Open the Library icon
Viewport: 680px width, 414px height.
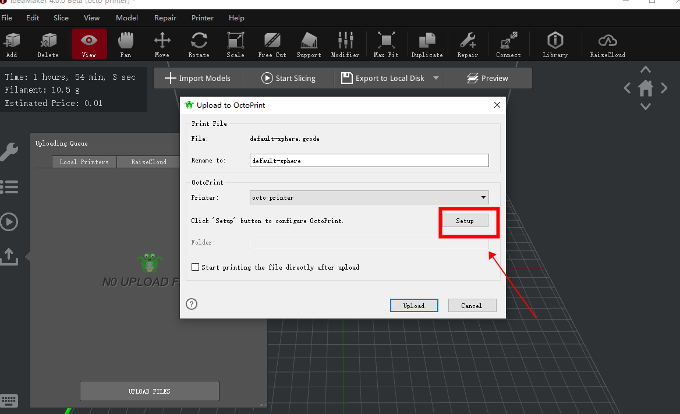(x=555, y=45)
